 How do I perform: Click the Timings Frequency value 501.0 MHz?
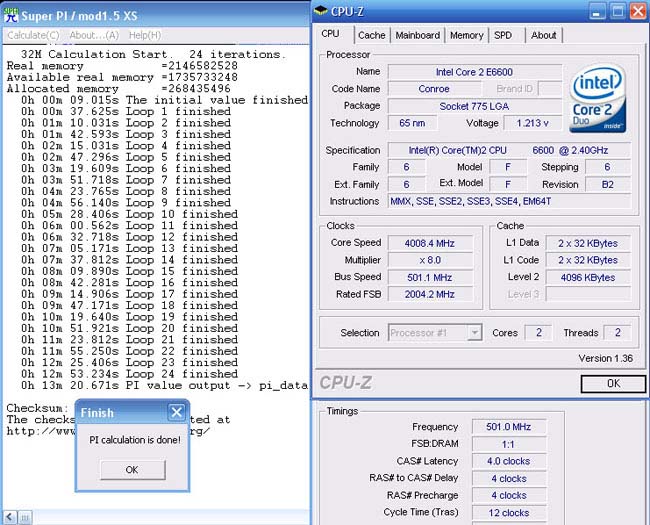[x=509, y=427]
